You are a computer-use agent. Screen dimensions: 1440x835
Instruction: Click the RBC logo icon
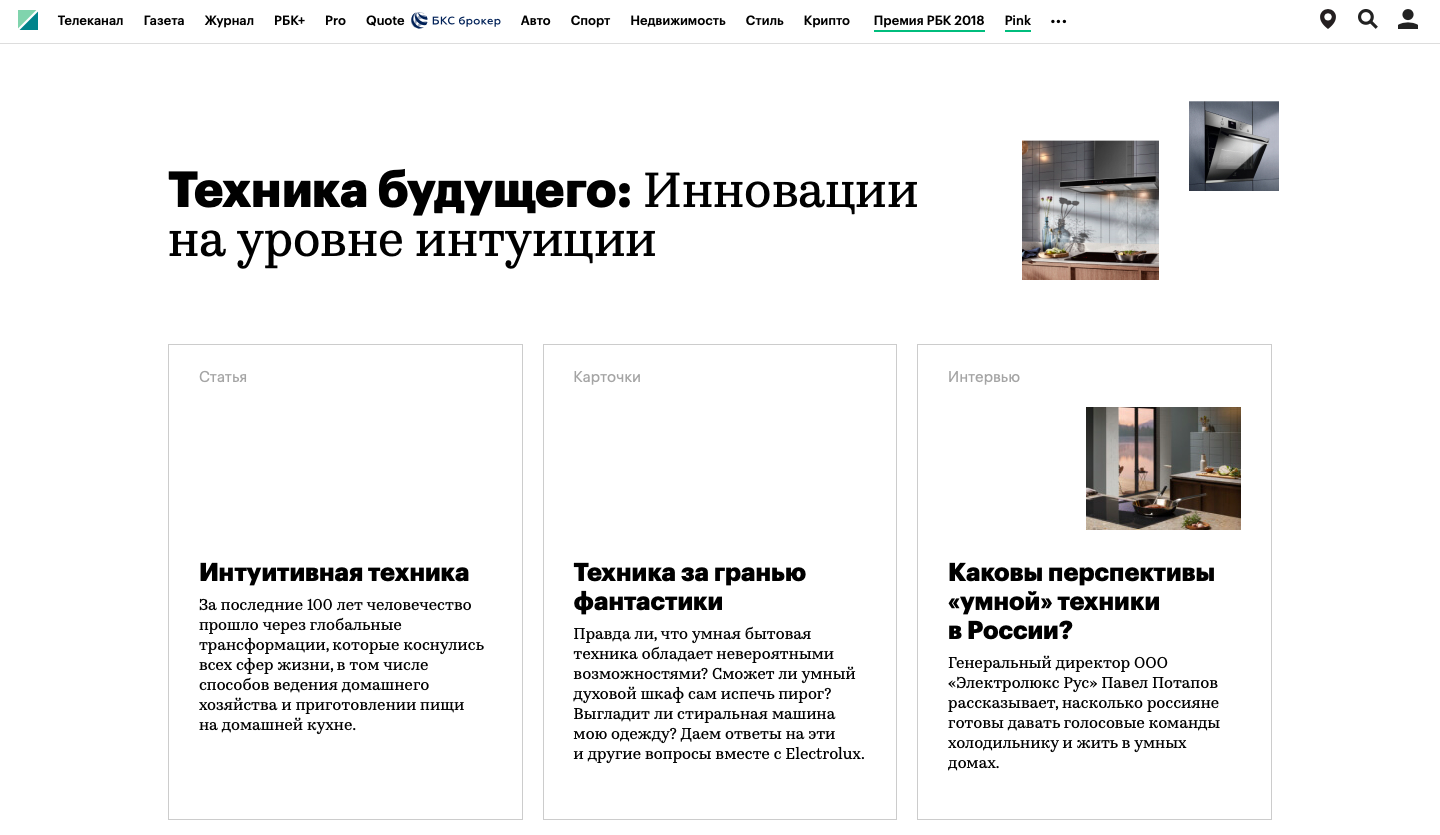tap(28, 20)
